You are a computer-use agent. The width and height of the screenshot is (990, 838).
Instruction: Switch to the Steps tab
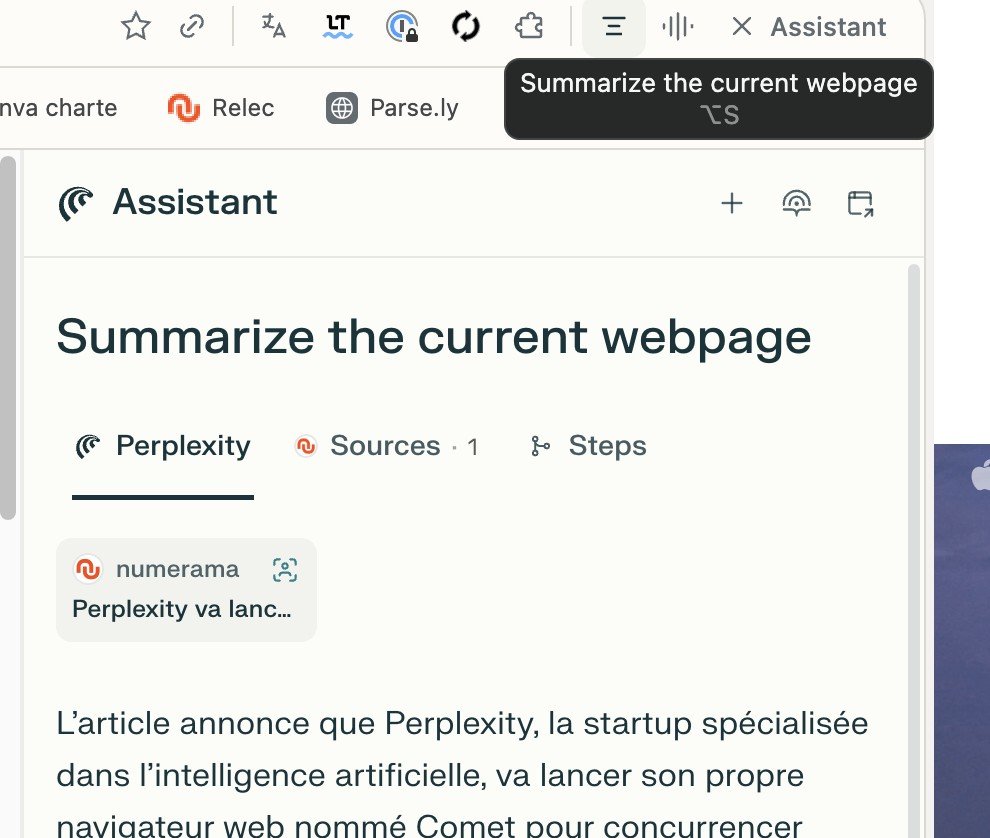click(588, 446)
